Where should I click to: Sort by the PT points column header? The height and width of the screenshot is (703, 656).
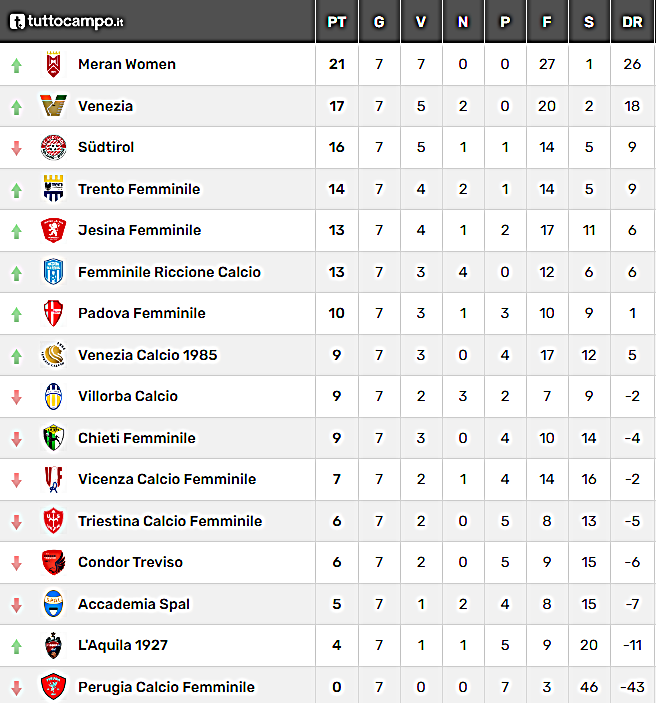coord(337,22)
